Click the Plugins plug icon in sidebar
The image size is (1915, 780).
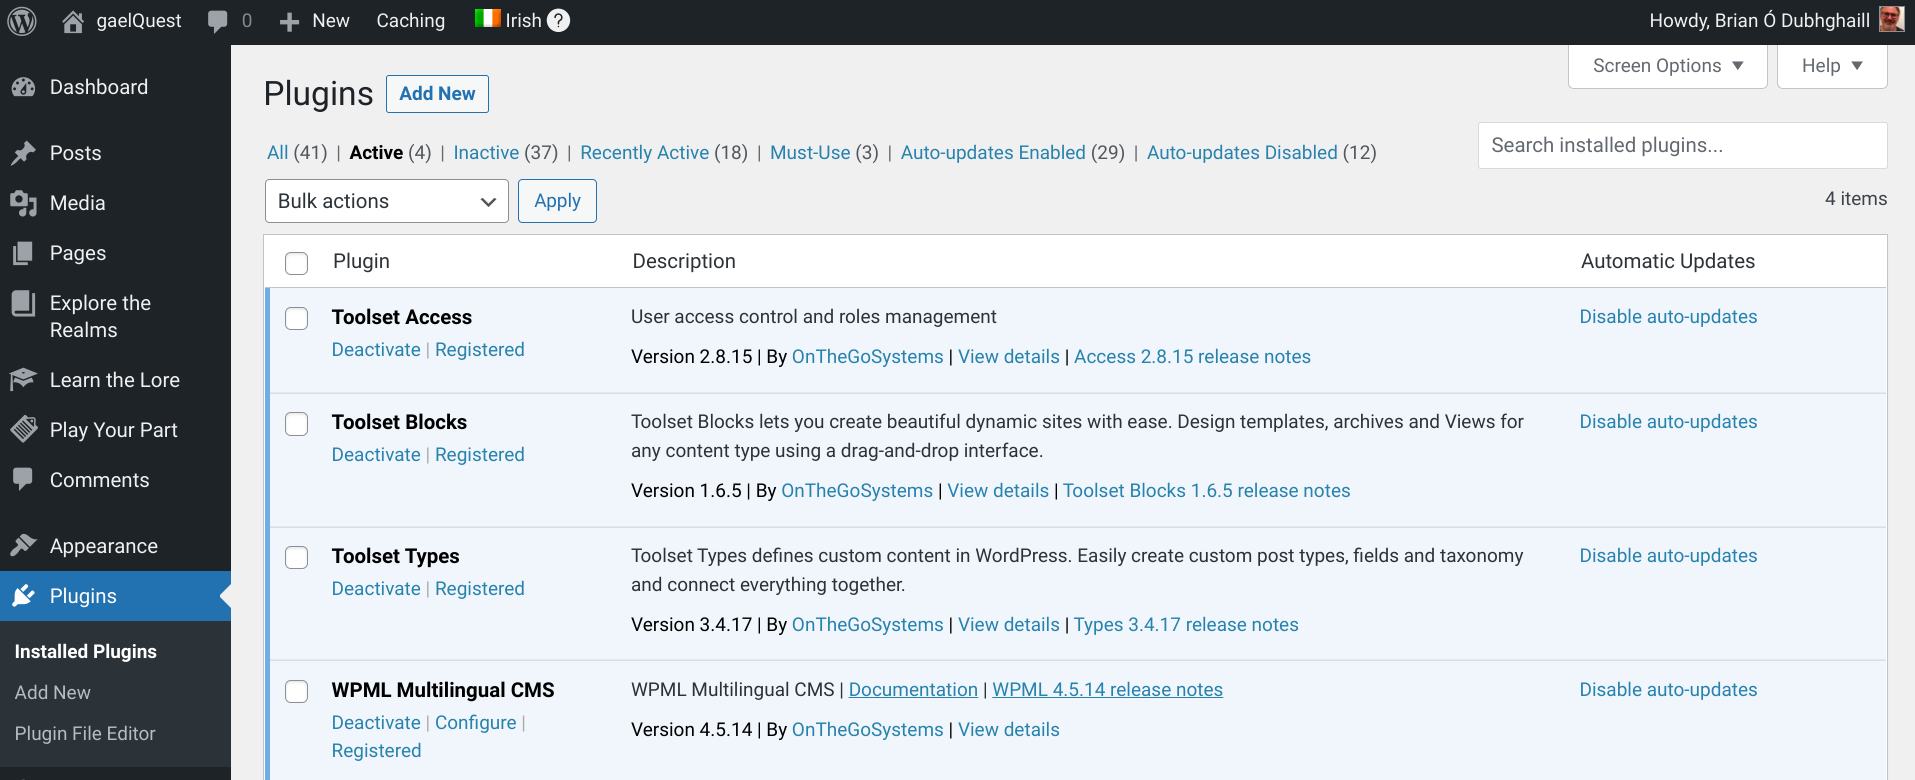[x=23, y=596]
